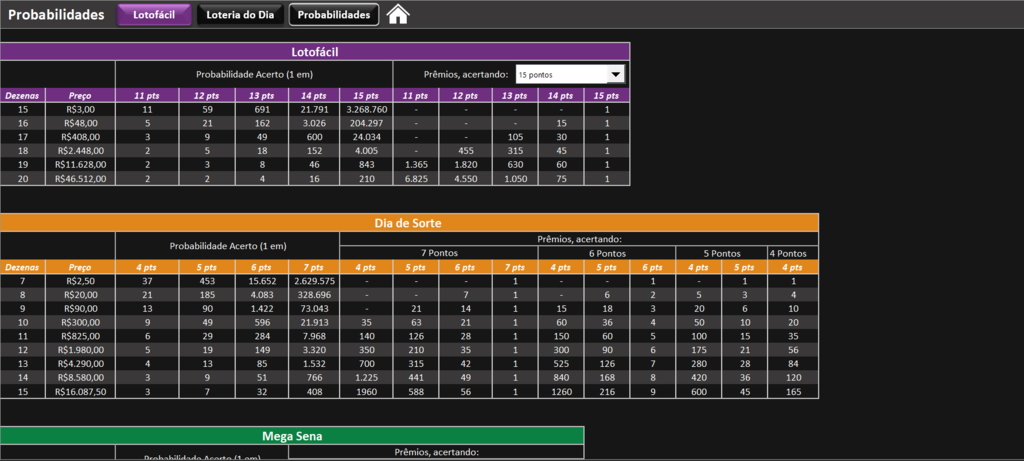Go to home via house icon
Image resolution: width=1024 pixels, height=461 pixels.
point(398,14)
